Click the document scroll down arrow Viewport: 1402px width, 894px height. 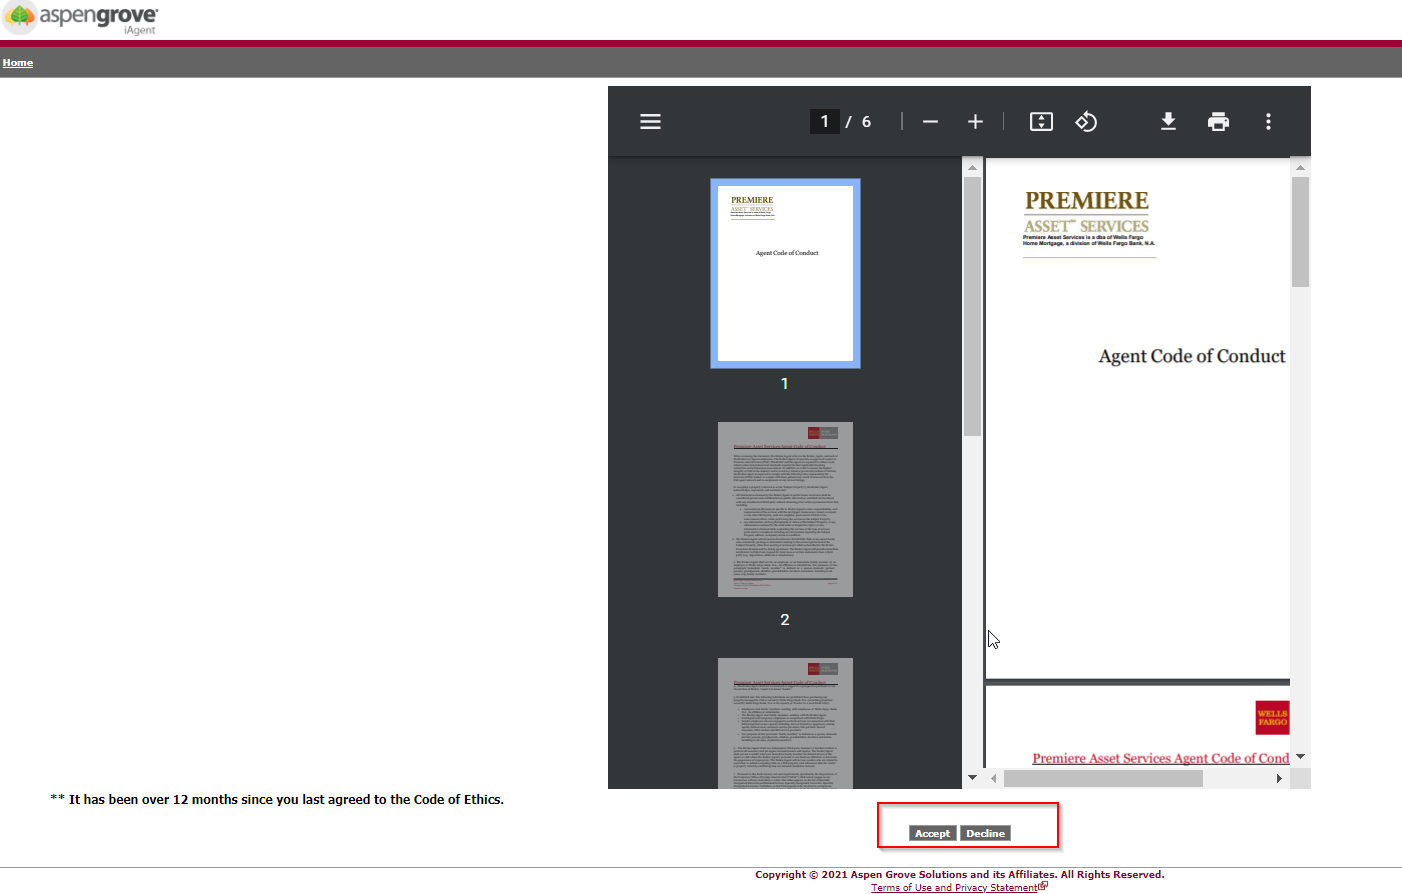1300,757
